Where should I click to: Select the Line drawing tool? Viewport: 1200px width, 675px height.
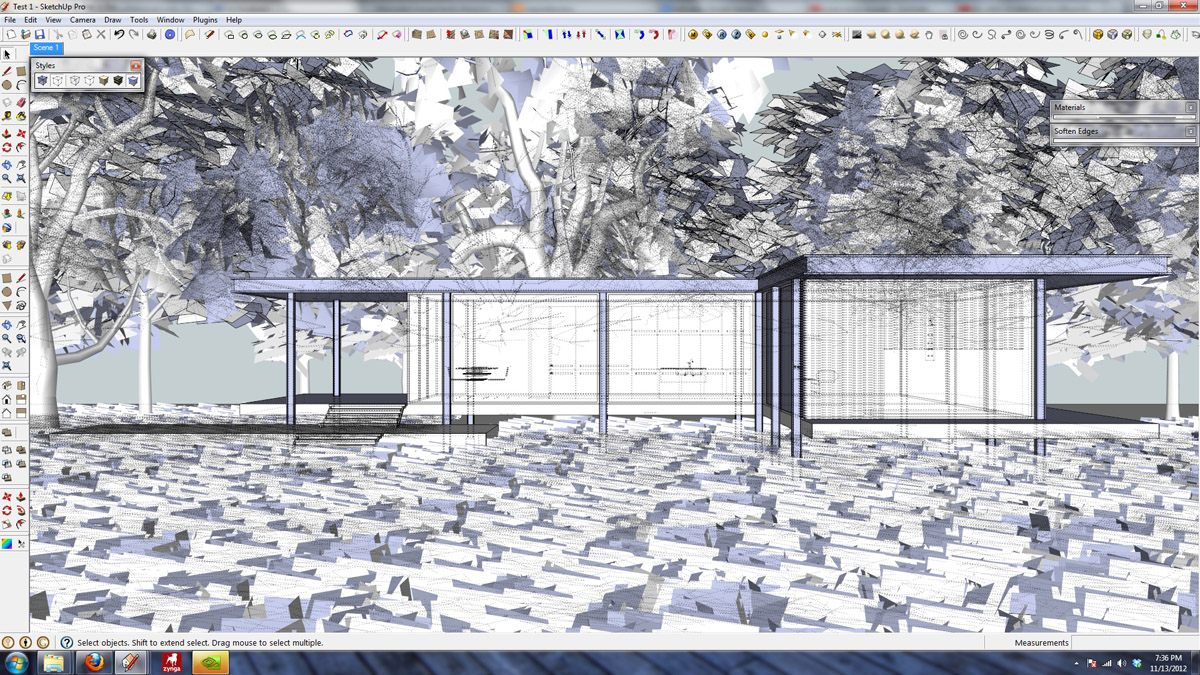(x=6, y=70)
